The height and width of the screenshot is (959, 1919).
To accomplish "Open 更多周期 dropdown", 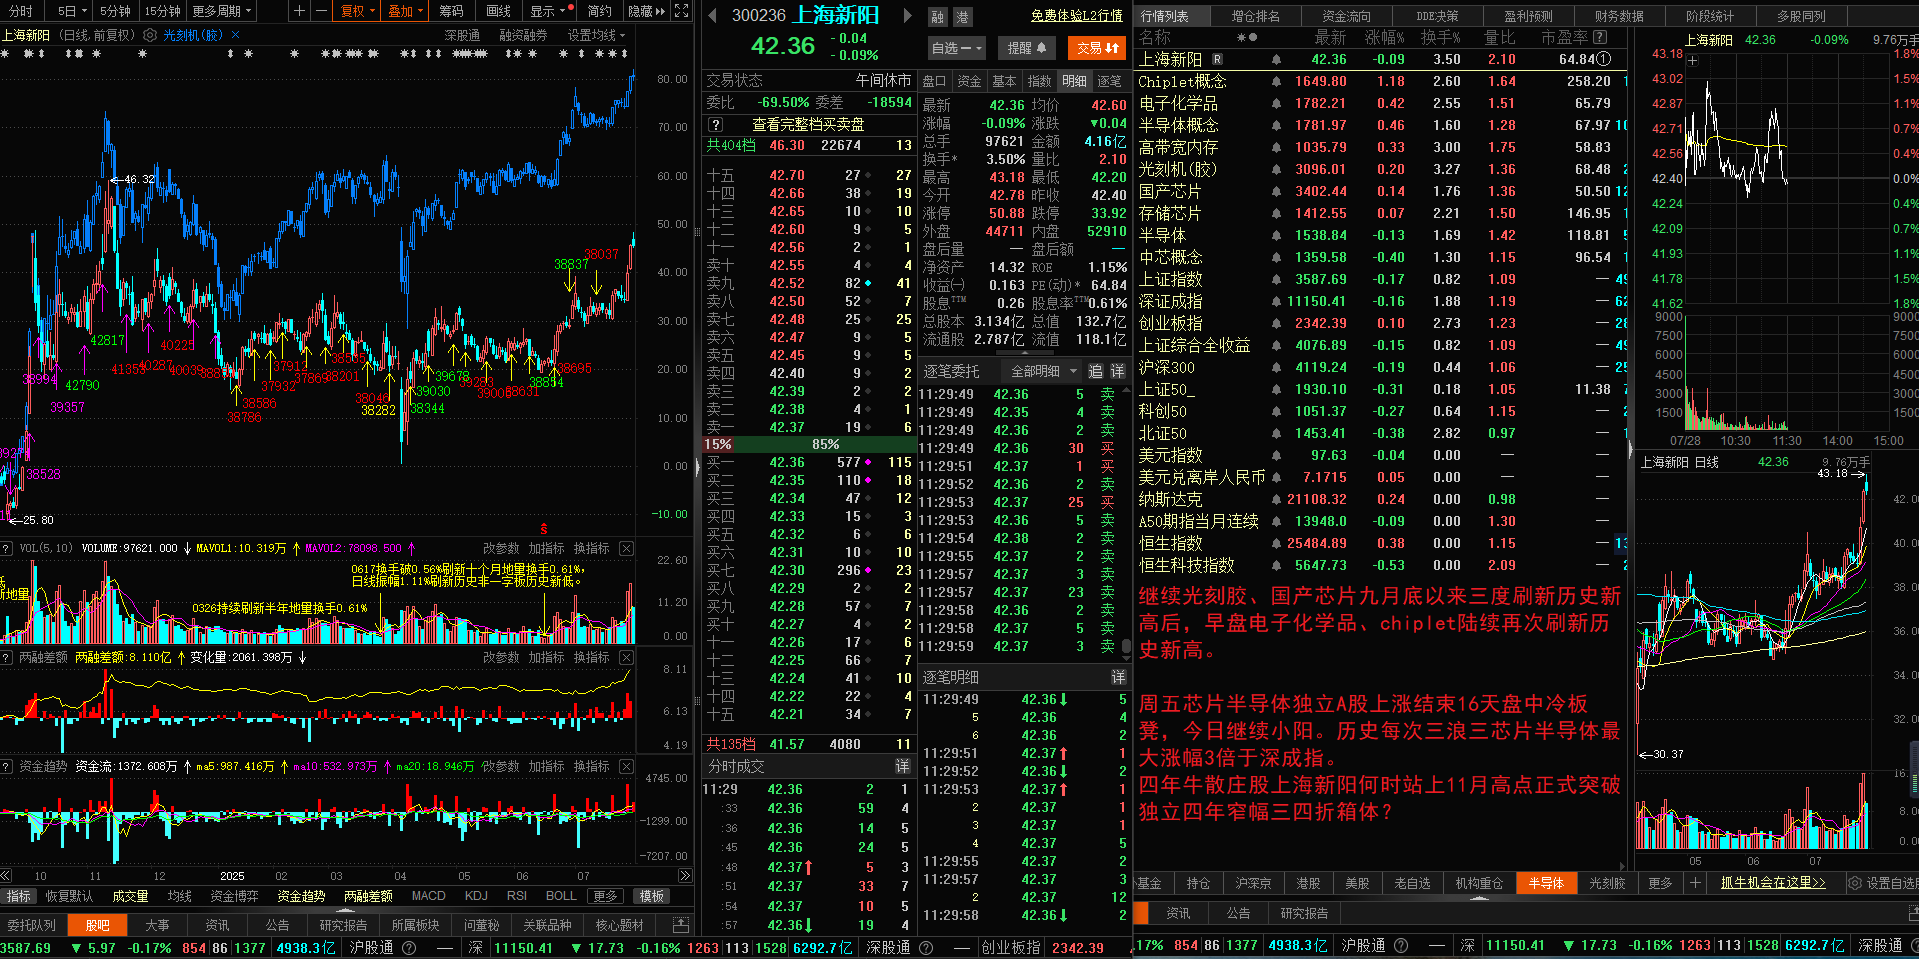I will coord(222,11).
